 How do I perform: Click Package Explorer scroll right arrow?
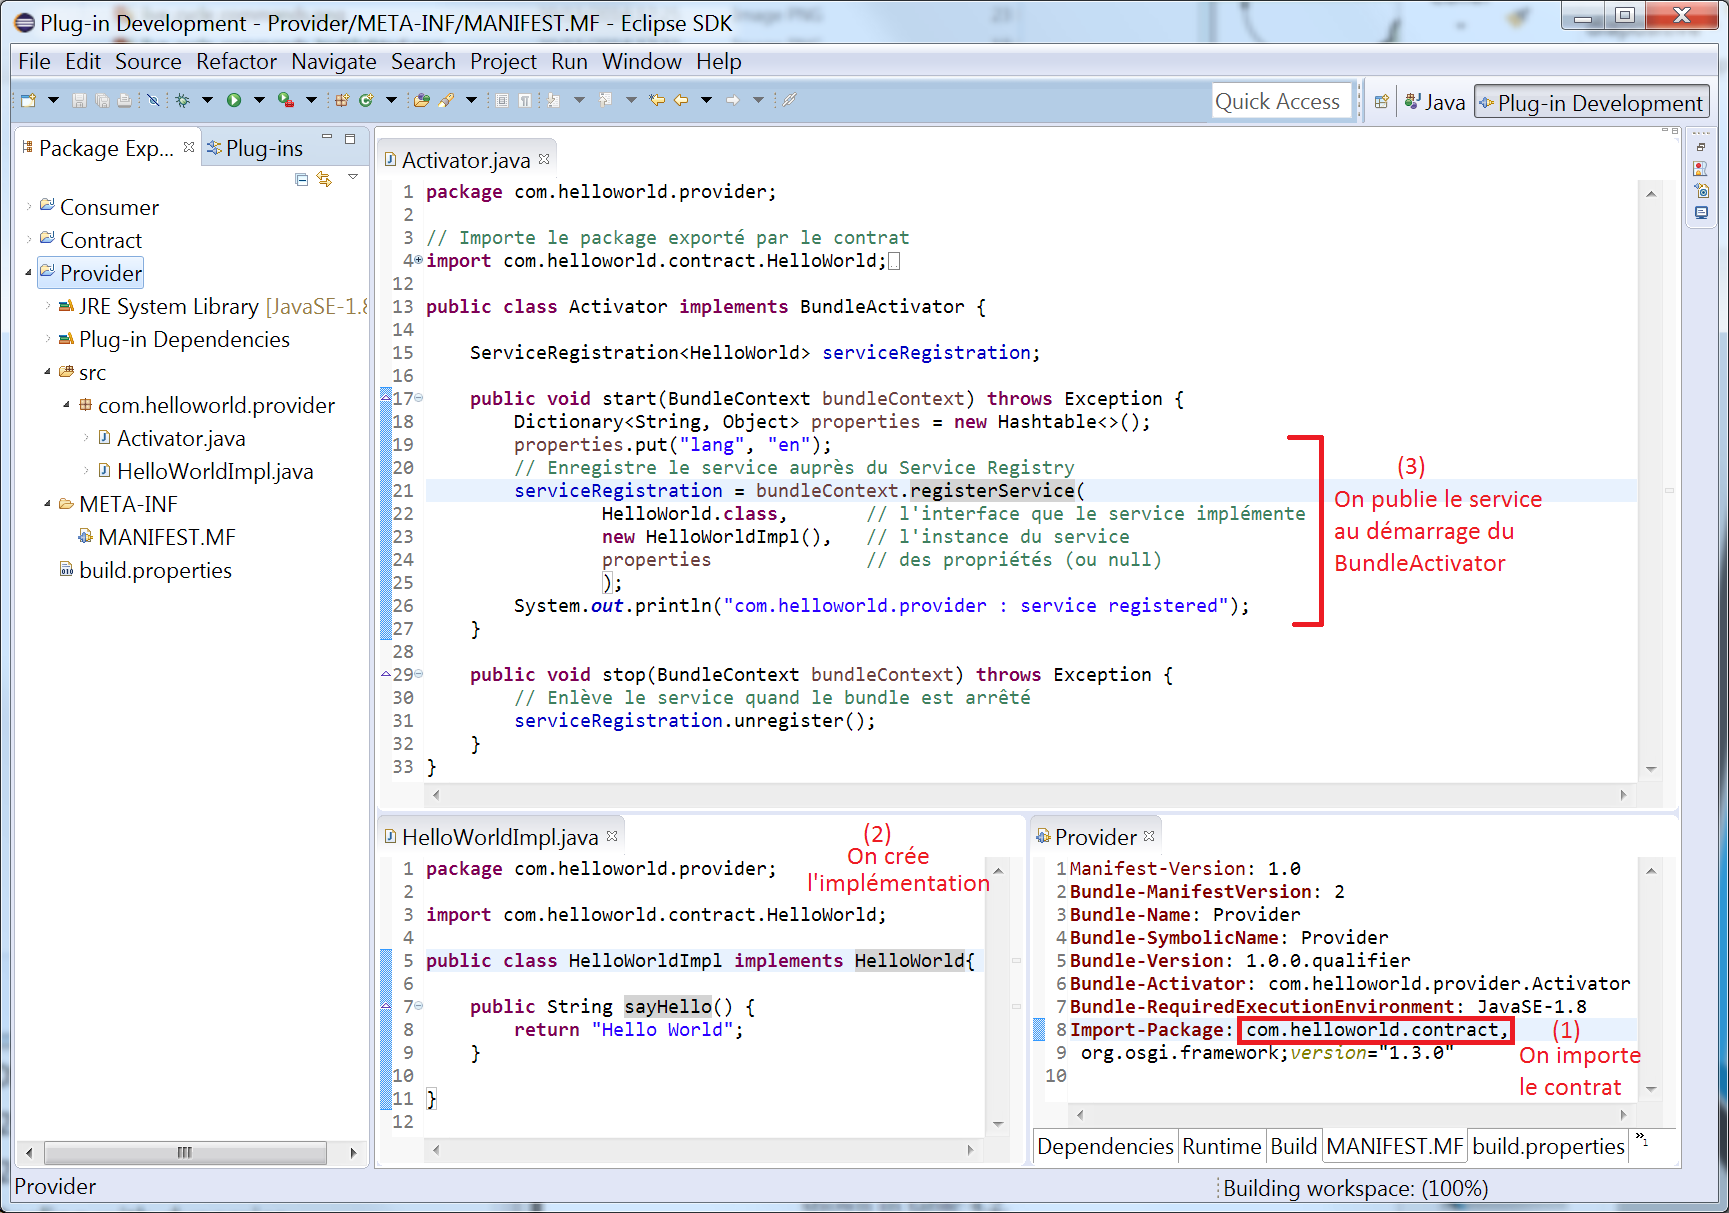coord(353,1152)
